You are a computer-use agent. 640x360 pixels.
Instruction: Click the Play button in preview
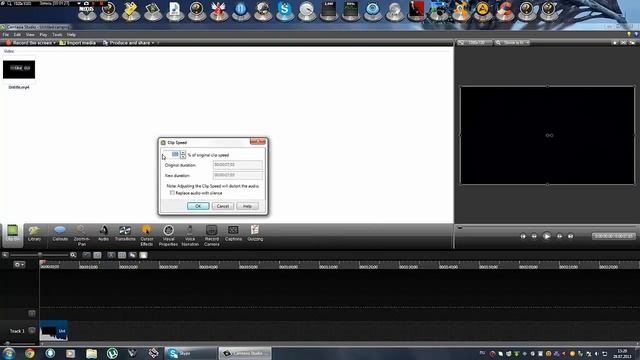(x=547, y=236)
